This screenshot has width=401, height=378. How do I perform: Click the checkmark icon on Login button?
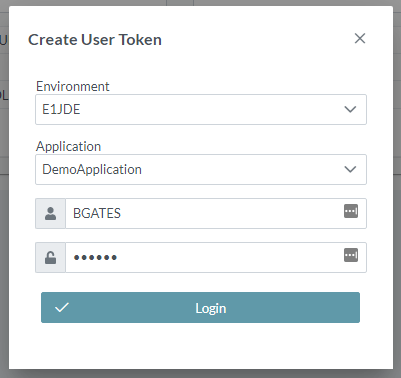(x=62, y=307)
